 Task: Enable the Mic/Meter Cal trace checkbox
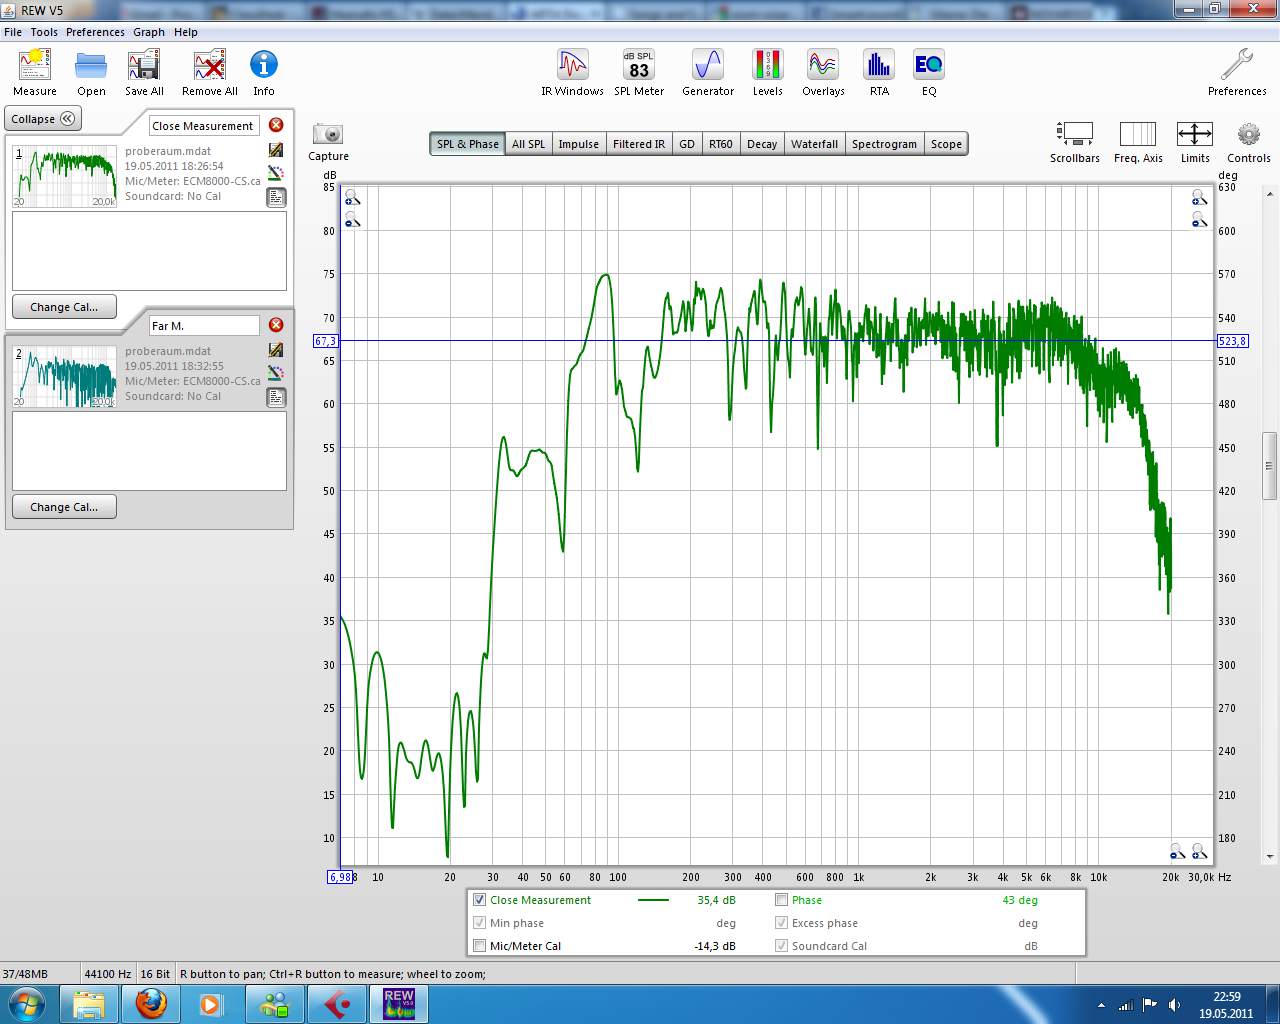[480, 946]
